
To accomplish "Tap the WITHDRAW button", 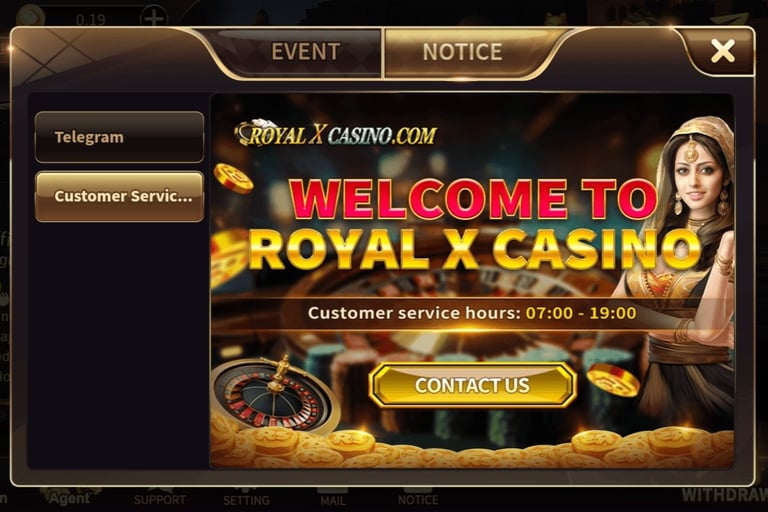I will point(725,495).
